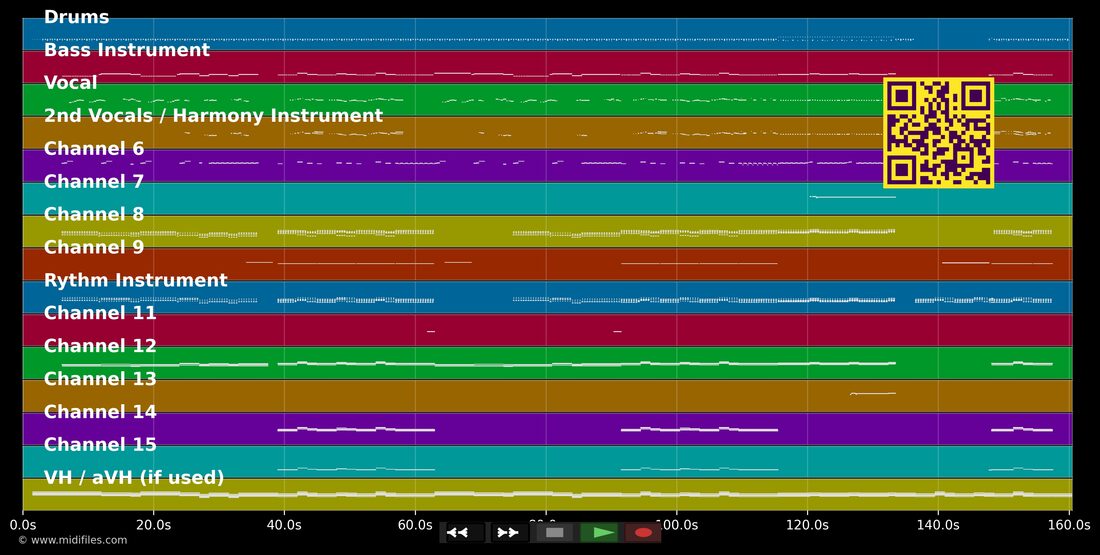1100x555 pixels.
Task: Jump to the 140.0s time marker
Action: pyautogui.click(x=938, y=525)
